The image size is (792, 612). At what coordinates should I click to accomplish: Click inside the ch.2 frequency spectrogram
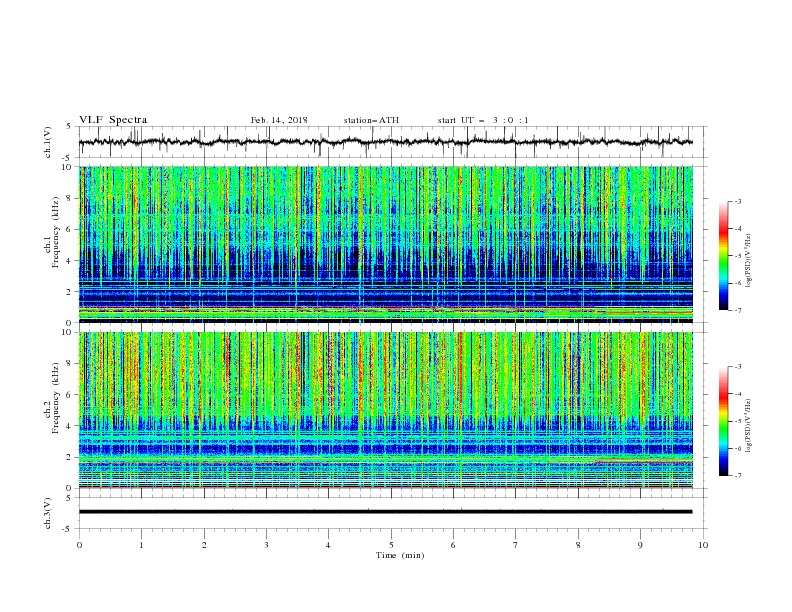coord(386,410)
